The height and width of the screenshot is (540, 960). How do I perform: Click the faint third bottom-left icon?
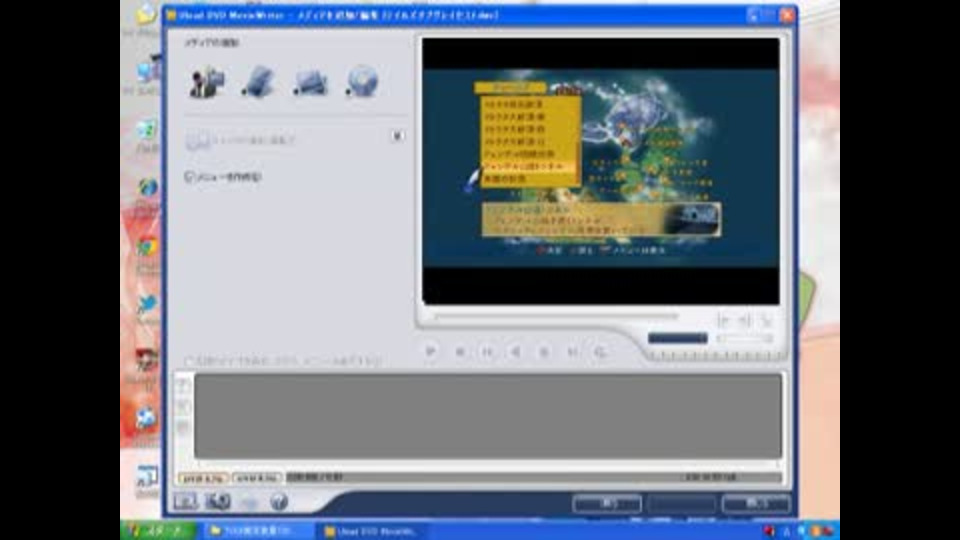(249, 503)
